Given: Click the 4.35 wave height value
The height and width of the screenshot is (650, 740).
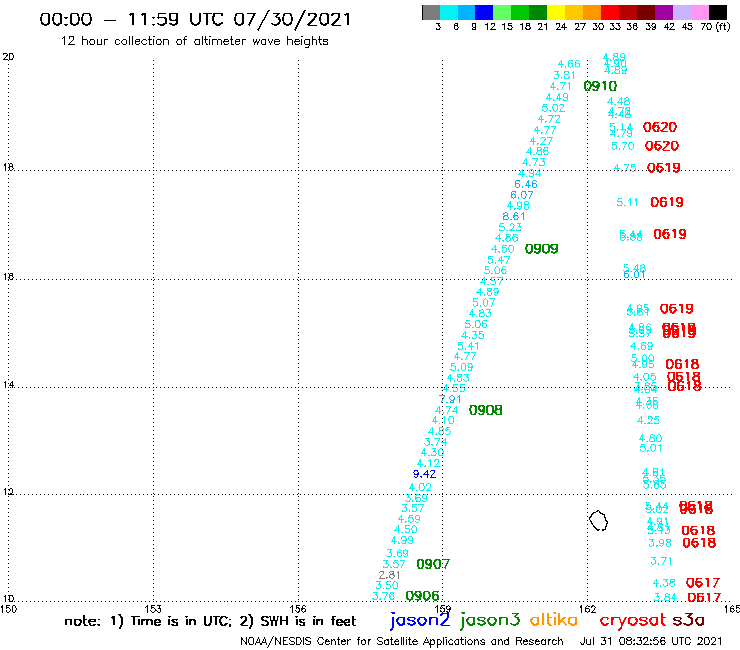Looking at the screenshot, I should click(472, 335).
